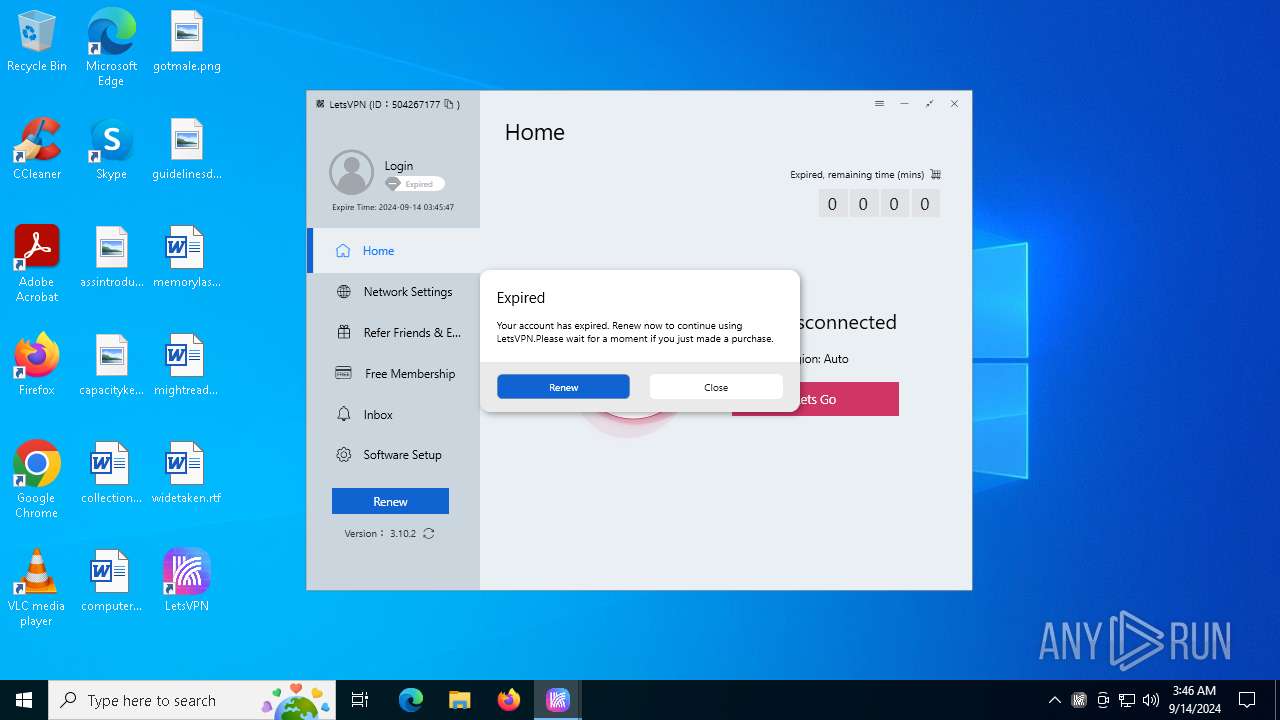This screenshot has width=1280, height=720.
Task: Minimize the LetsVPN window
Action: (x=904, y=104)
